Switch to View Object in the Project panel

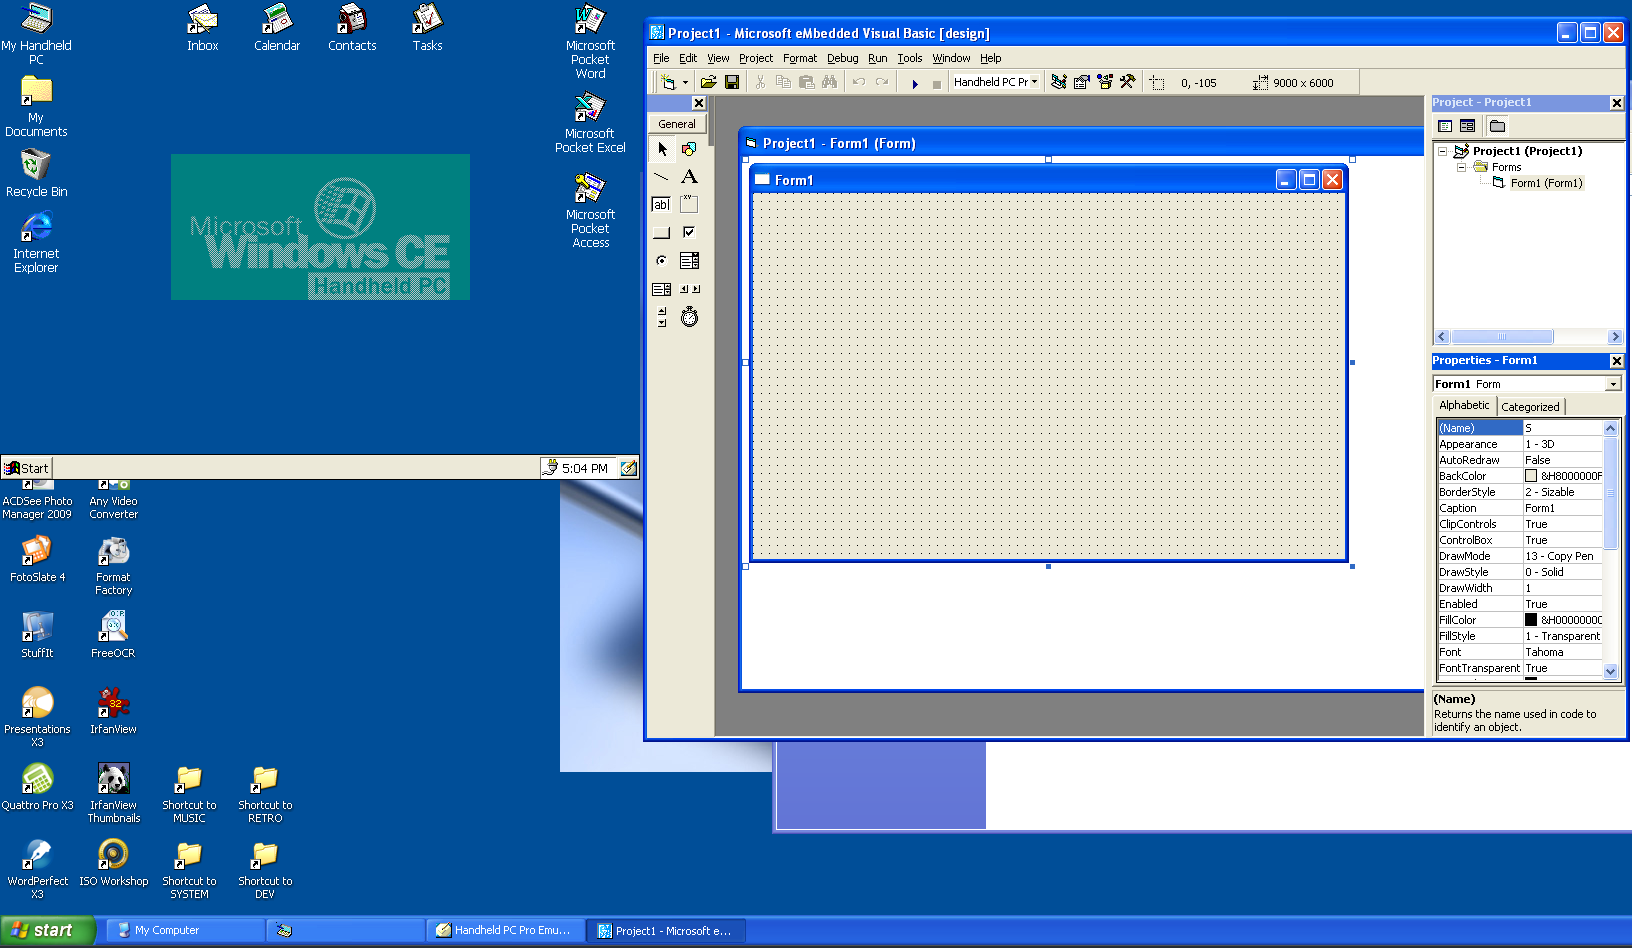pyautogui.click(x=1467, y=126)
